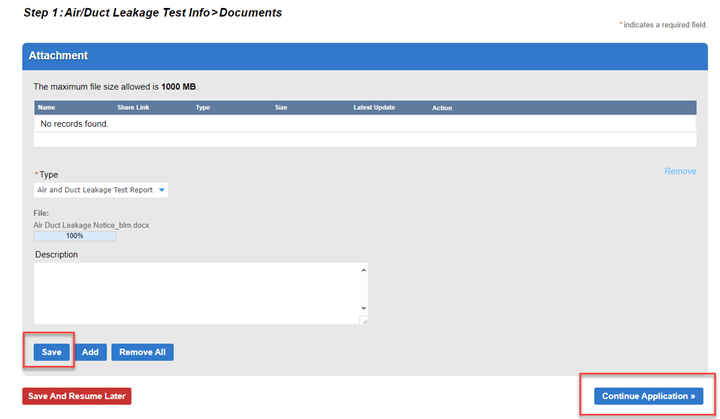Image resolution: width=720 pixels, height=419 pixels.
Task: Click the Remove link
Action: (680, 171)
